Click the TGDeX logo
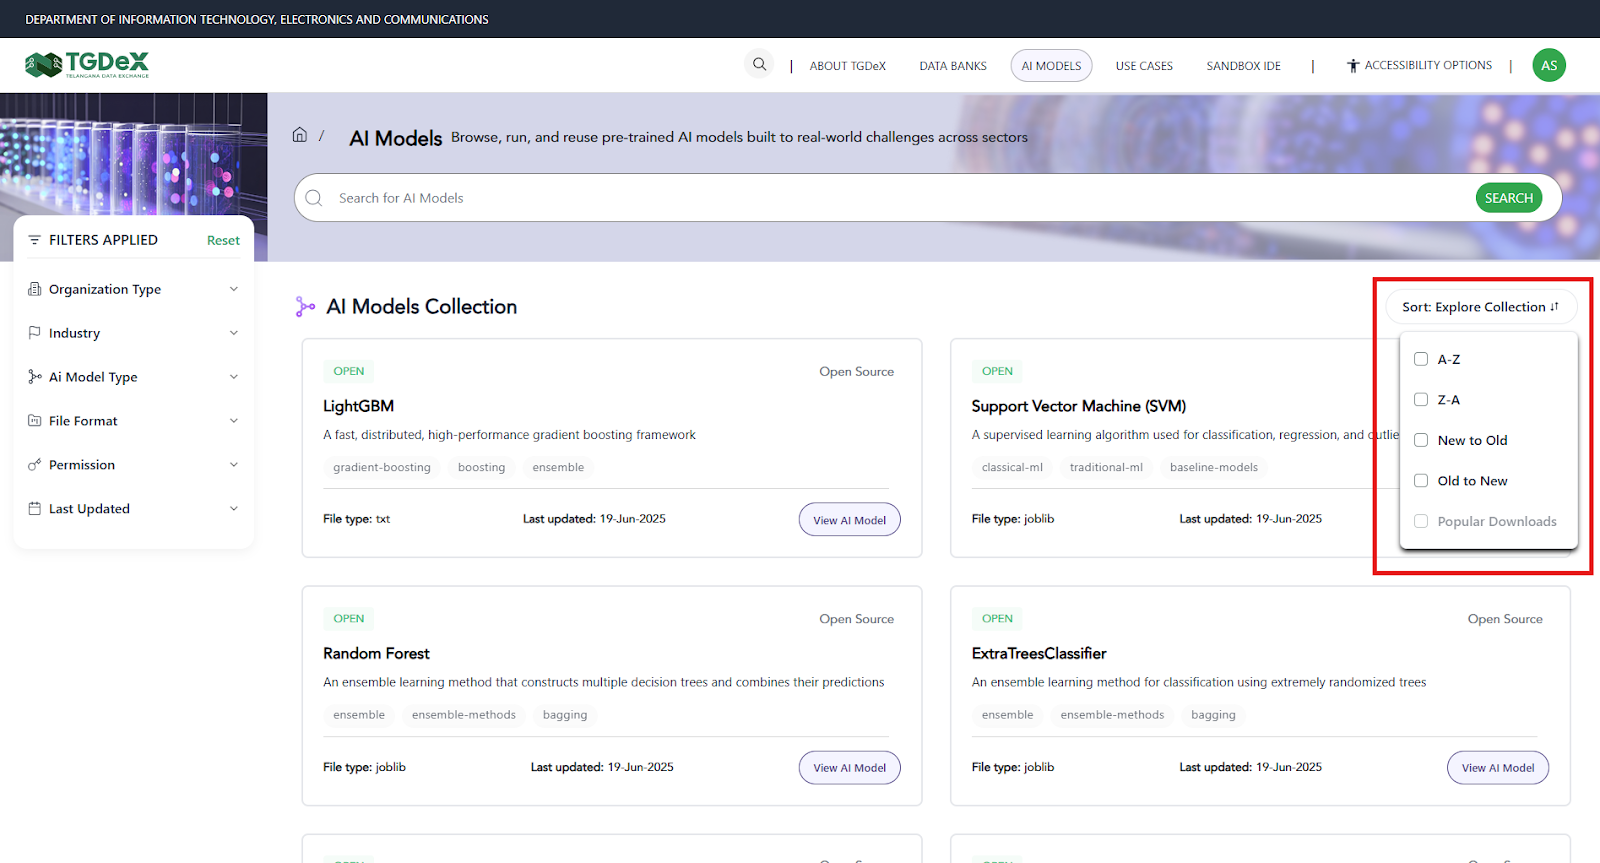The width and height of the screenshot is (1600, 863). [87, 65]
